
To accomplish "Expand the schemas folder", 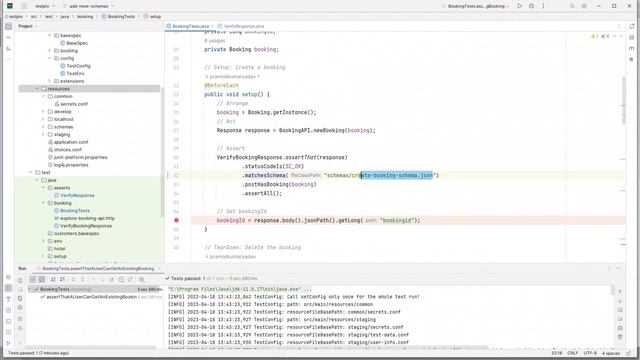I will coord(43,127).
